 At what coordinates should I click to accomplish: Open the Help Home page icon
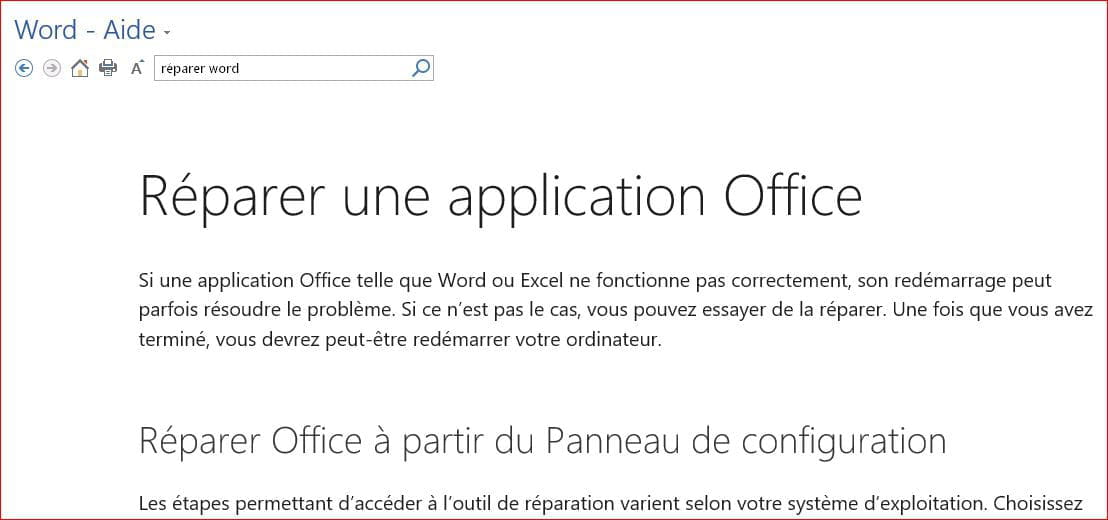point(80,68)
